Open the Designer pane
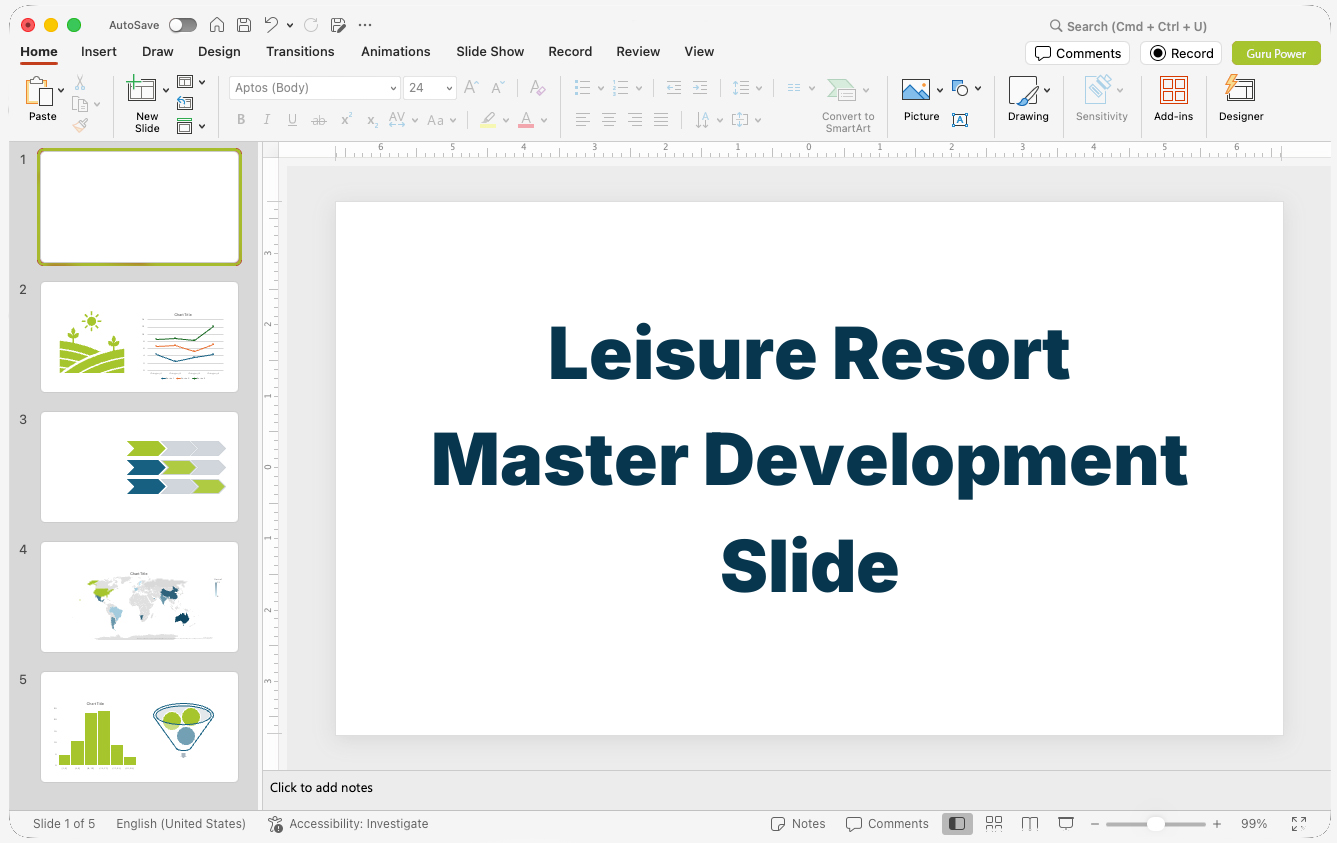 1241,99
